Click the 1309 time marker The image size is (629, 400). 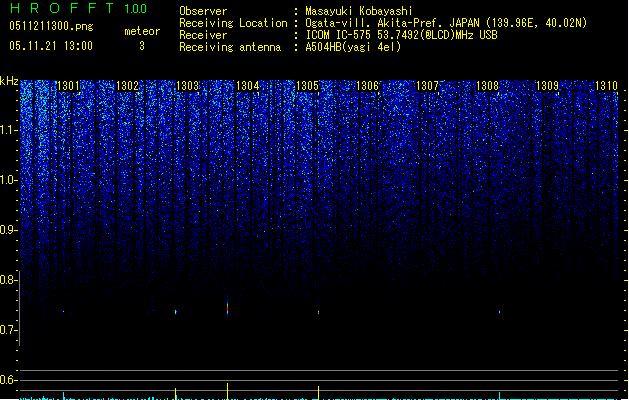tap(547, 85)
